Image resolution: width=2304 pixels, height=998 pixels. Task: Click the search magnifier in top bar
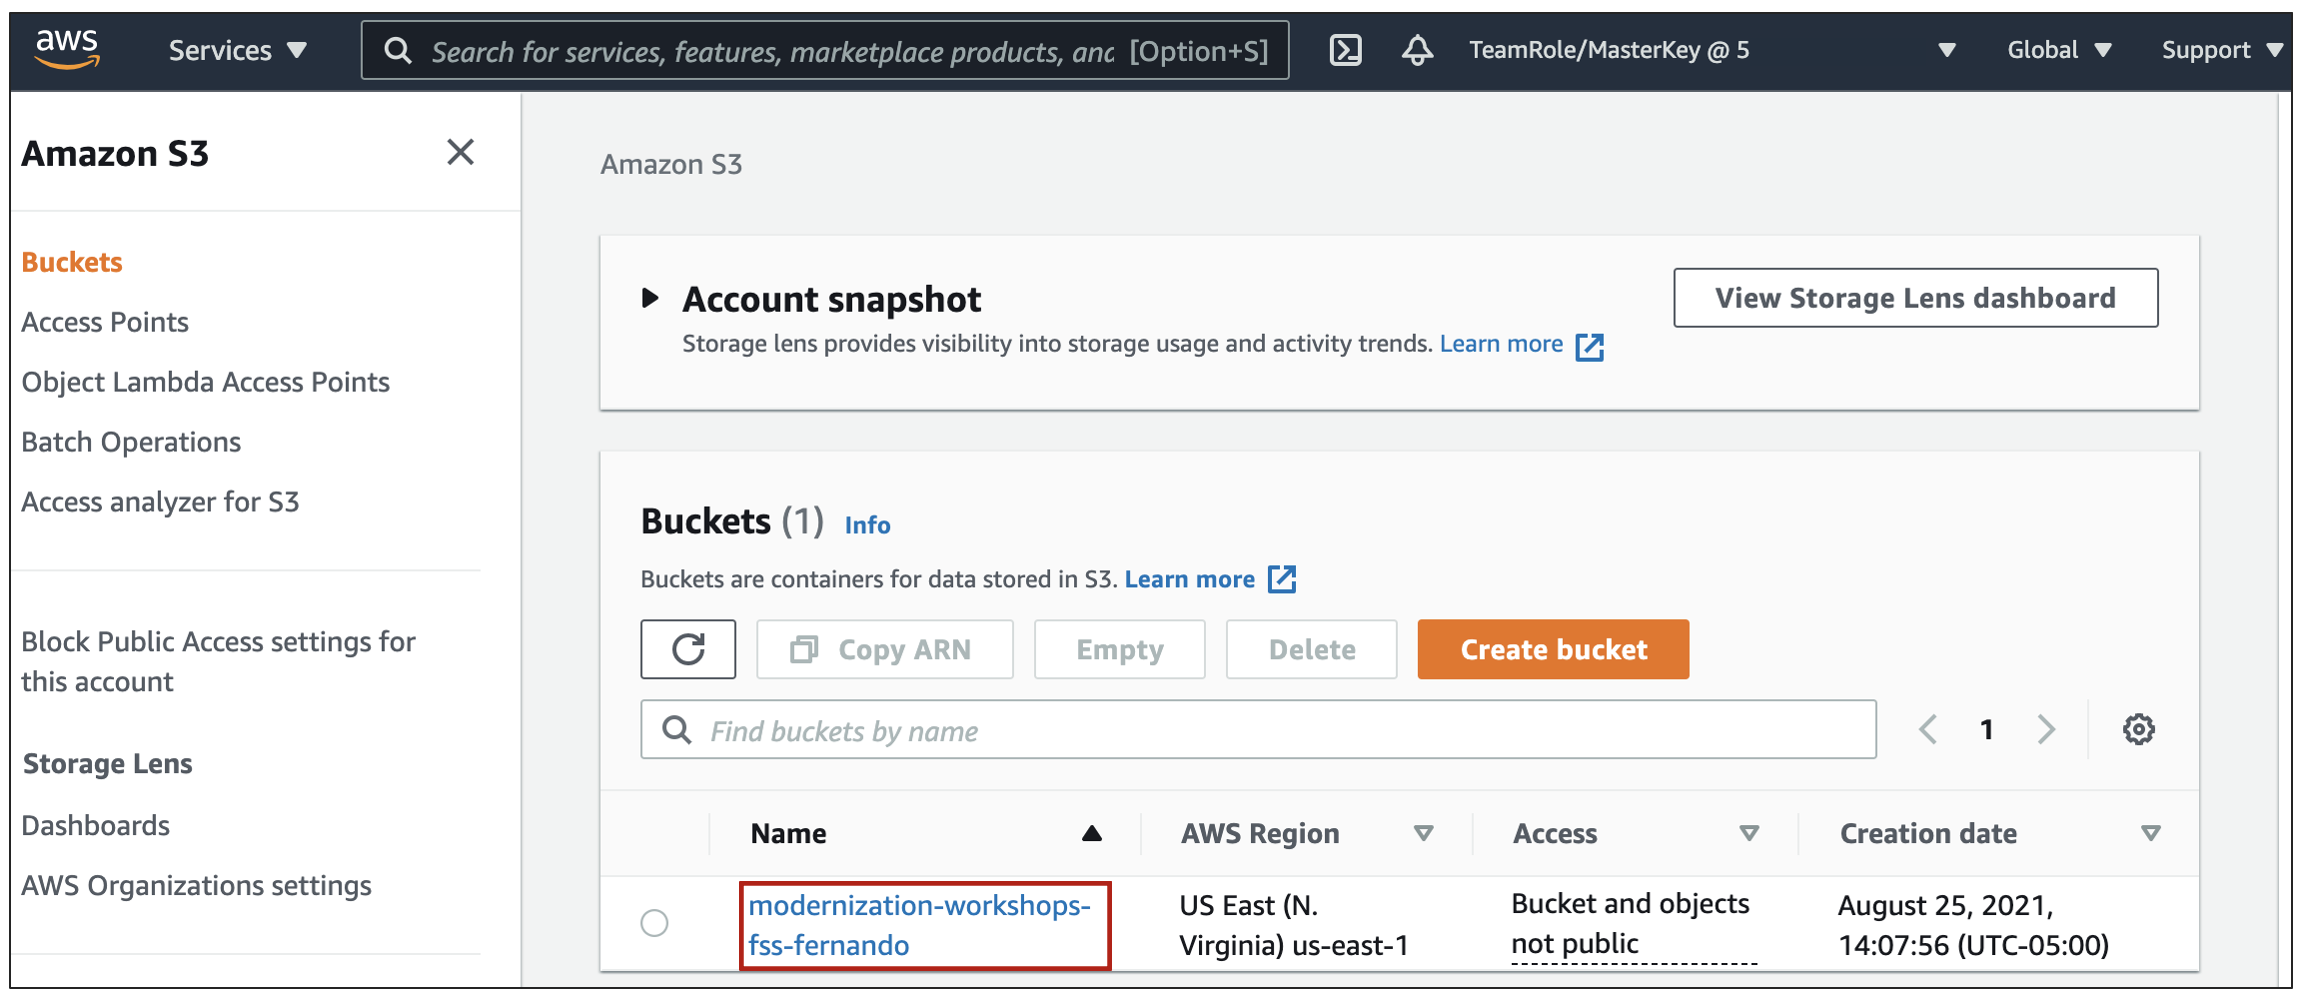point(398,50)
